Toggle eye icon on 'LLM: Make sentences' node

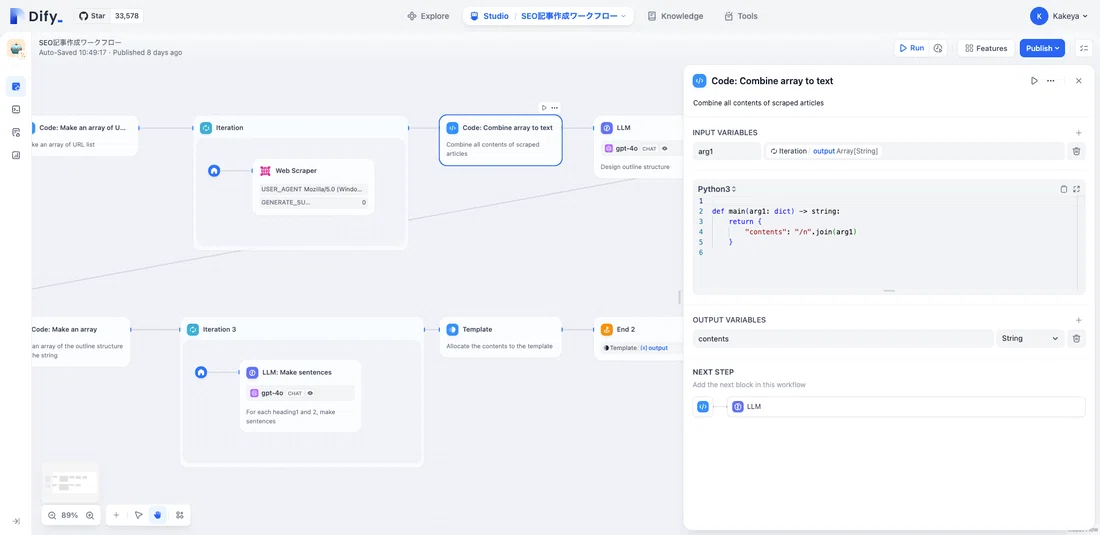point(310,393)
